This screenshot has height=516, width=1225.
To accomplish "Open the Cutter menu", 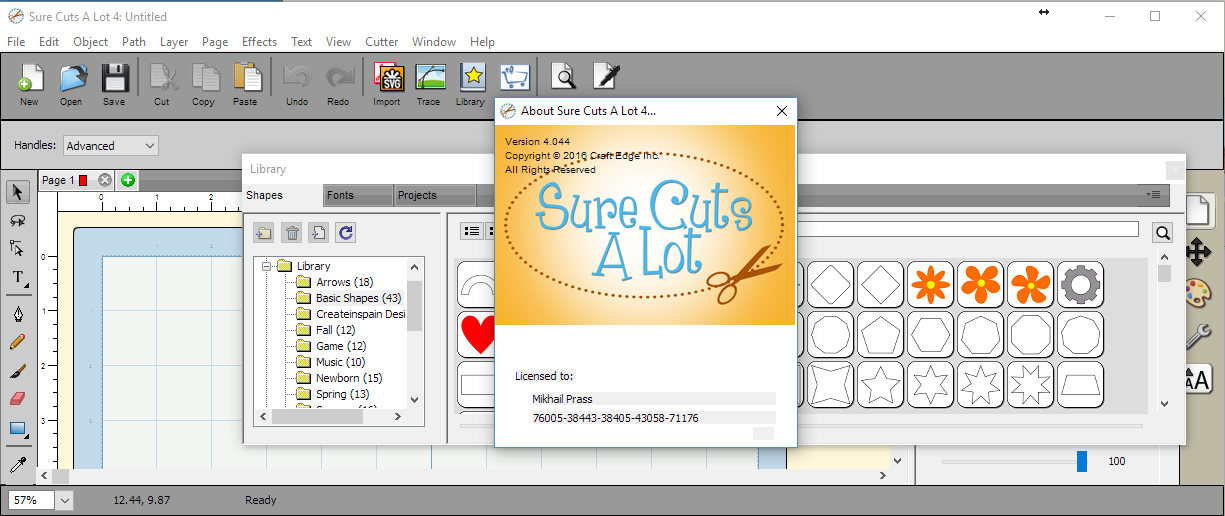I will coord(382,42).
